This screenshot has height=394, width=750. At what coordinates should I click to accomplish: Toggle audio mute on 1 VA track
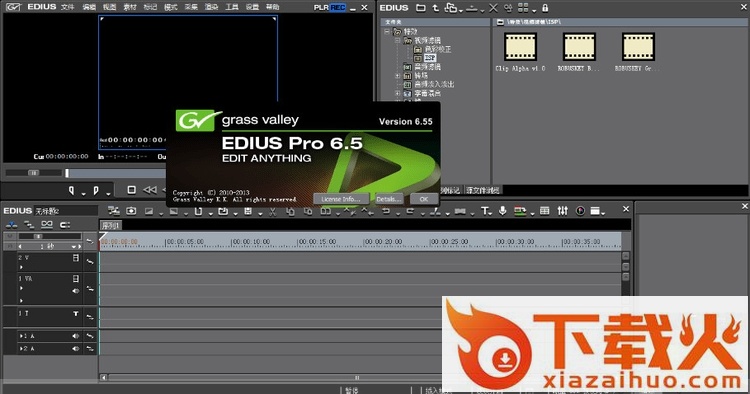76,291
